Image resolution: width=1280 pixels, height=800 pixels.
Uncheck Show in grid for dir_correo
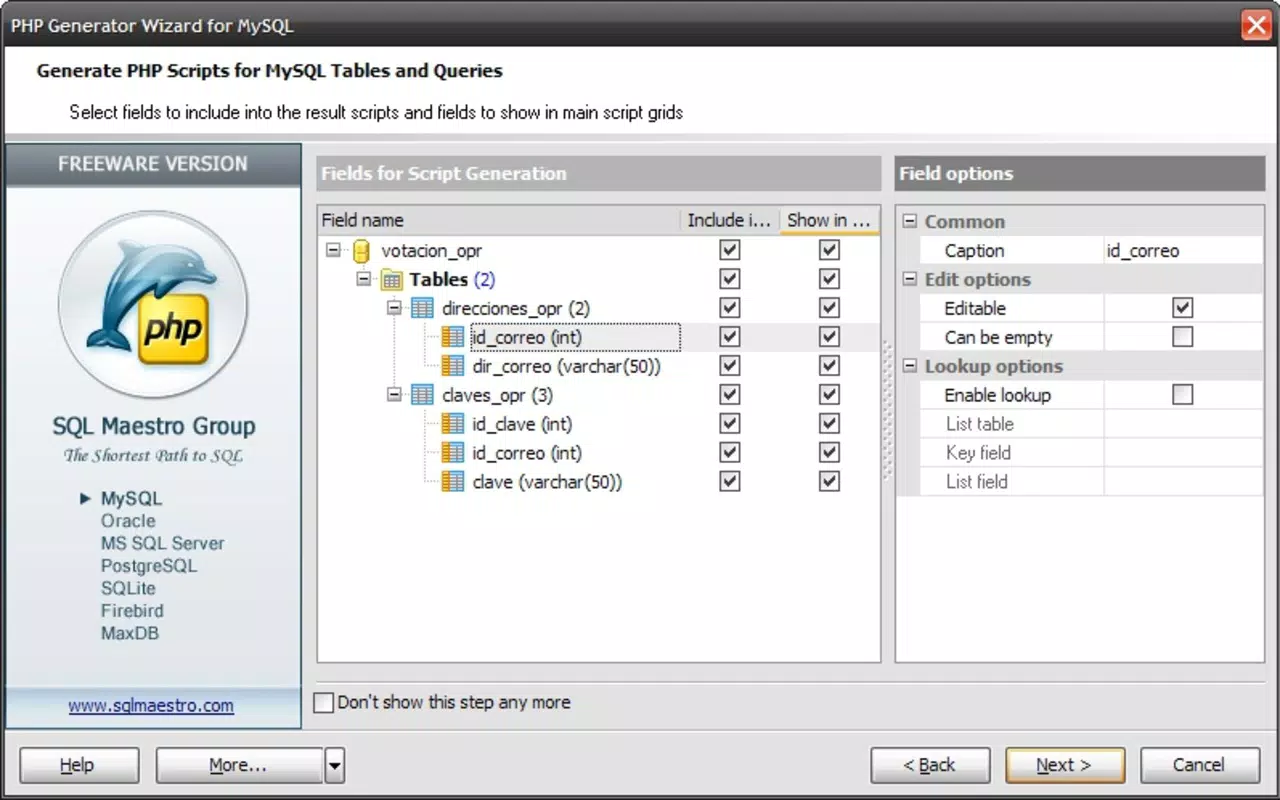829,367
